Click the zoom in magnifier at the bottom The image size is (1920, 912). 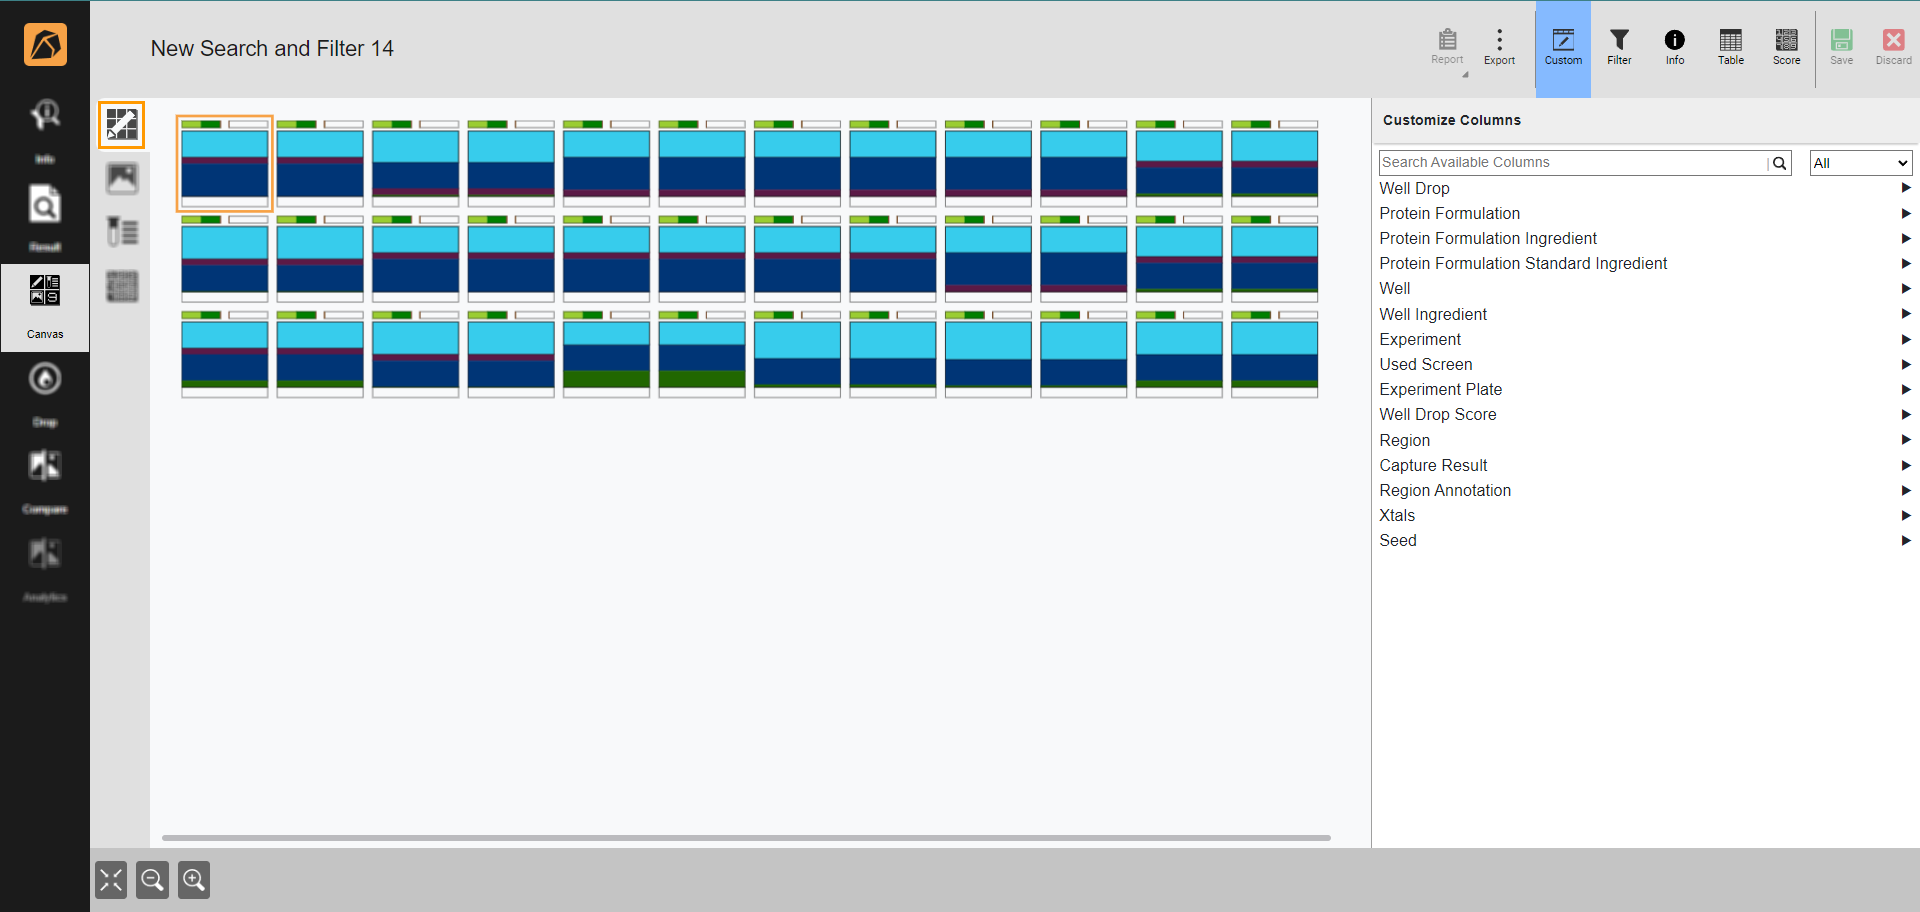(x=193, y=880)
